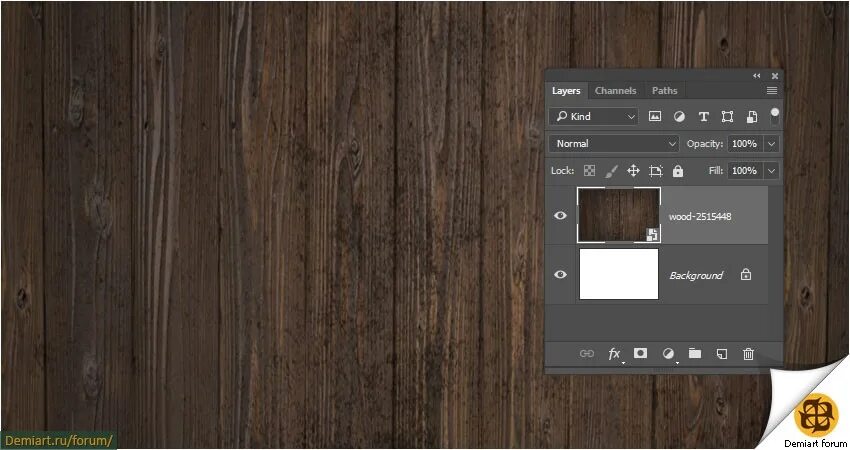This screenshot has height=450, width=850.
Task: Click the link layers icon
Action: pos(587,353)
